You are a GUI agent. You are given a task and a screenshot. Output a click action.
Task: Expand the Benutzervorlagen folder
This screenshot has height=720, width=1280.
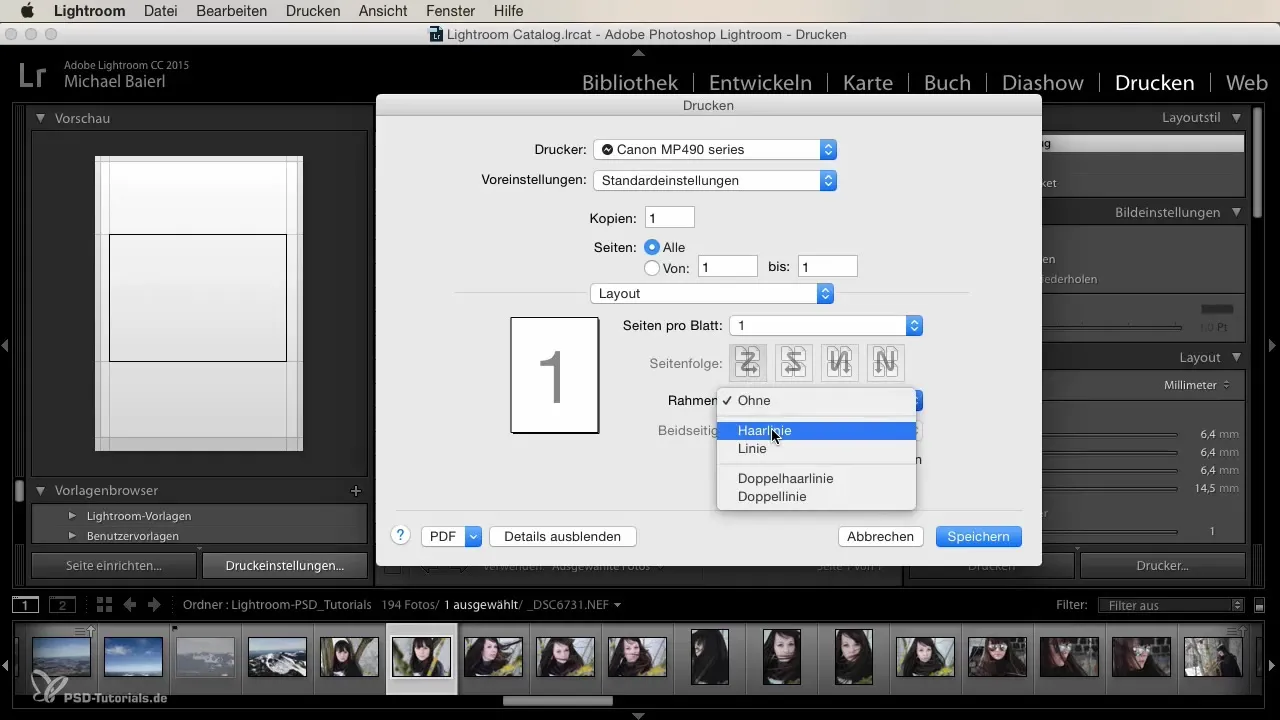tap(72, 536)
